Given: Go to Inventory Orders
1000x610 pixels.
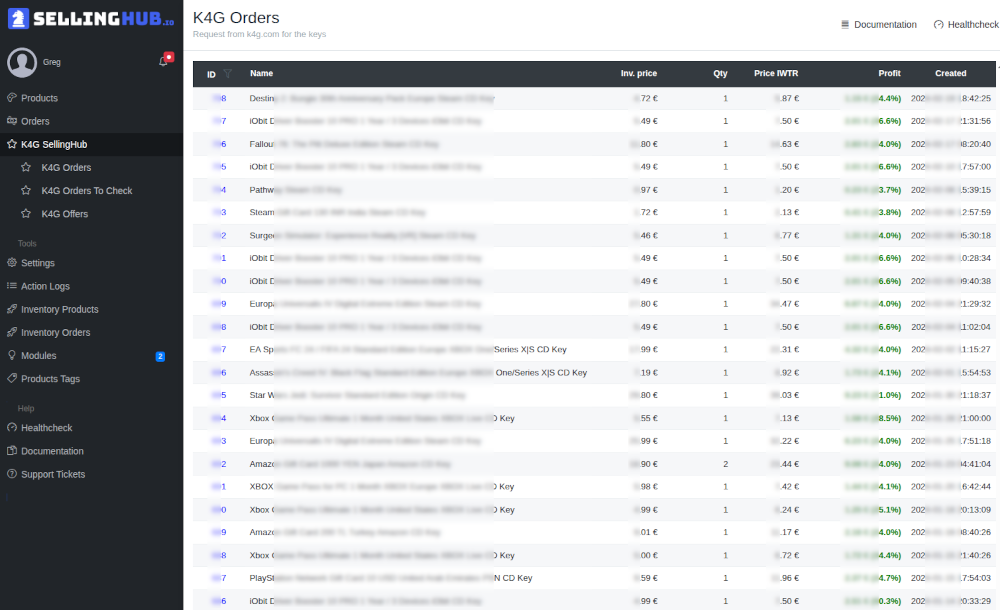Looking at the screenshot, I should coord(55,332).
